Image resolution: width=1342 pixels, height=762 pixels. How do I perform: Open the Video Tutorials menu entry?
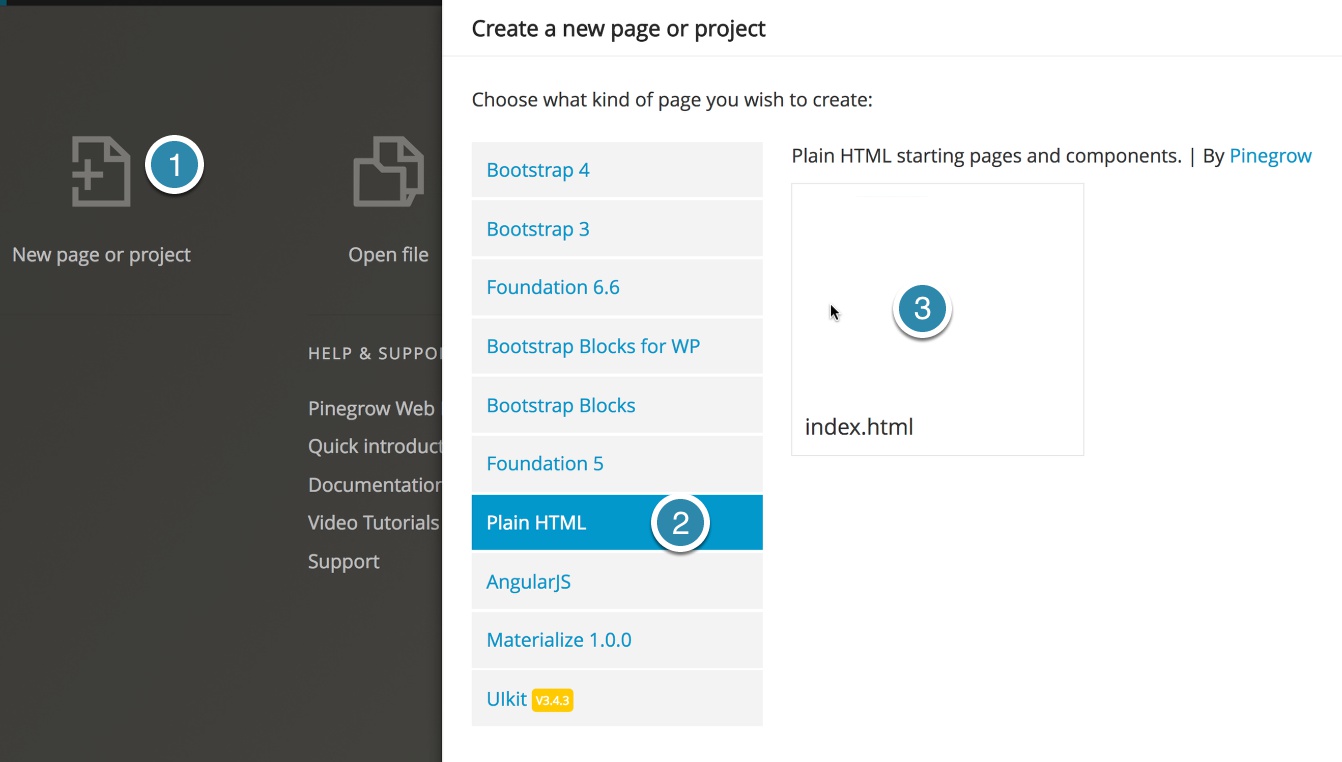tap(374, 522)
